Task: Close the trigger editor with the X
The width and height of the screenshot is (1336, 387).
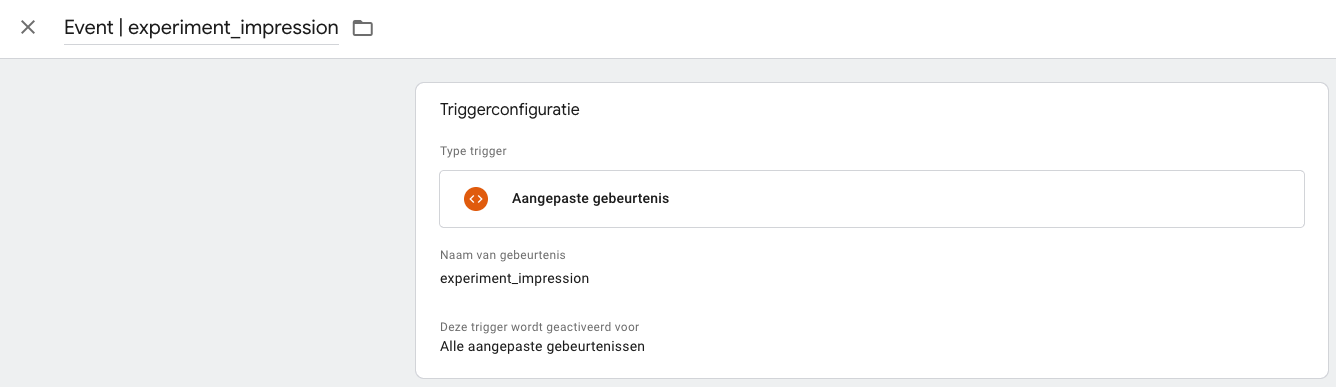Action: click(x=28, y=28)
